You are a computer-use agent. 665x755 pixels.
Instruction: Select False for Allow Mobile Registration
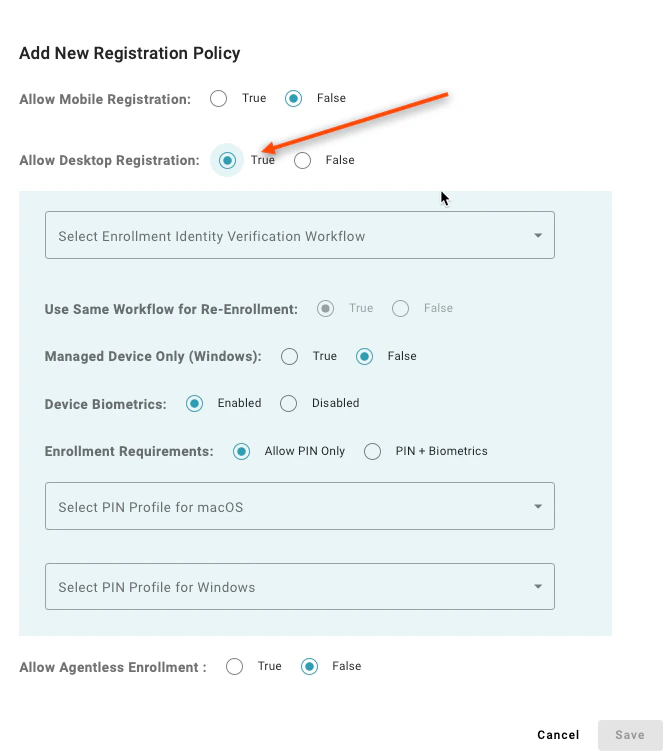tap(293, 98)
